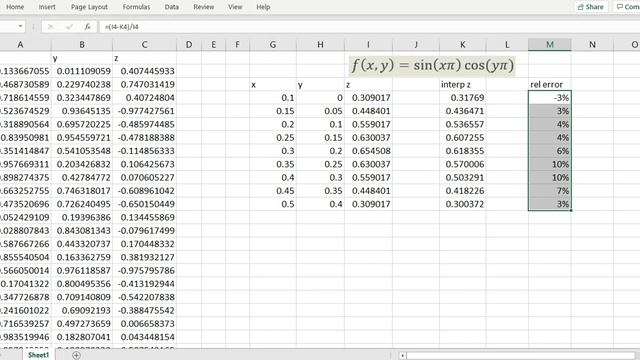Click horizontal scrollbar left arrow

click(402, 356)
